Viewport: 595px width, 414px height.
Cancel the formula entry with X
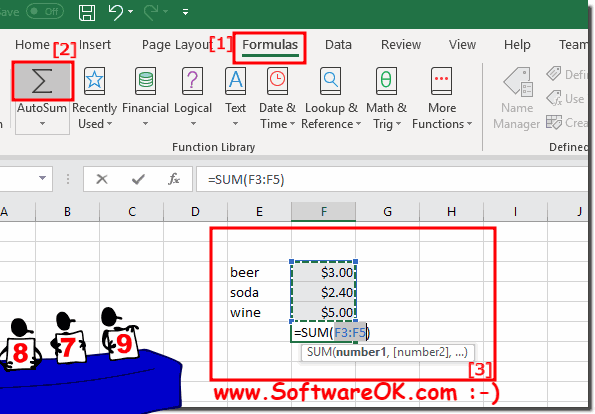pyautogui.click(x=102, y=179)
